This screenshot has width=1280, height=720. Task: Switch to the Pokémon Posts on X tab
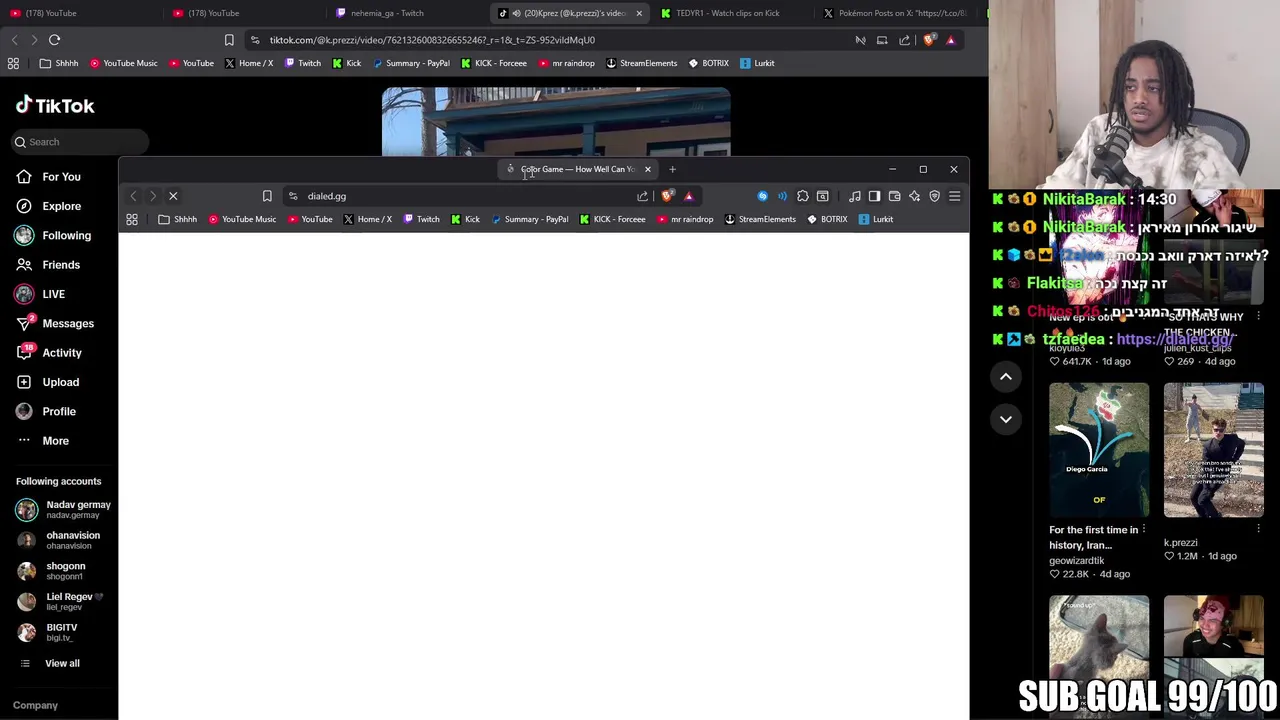pyautogui.click(x=895, y=13)
